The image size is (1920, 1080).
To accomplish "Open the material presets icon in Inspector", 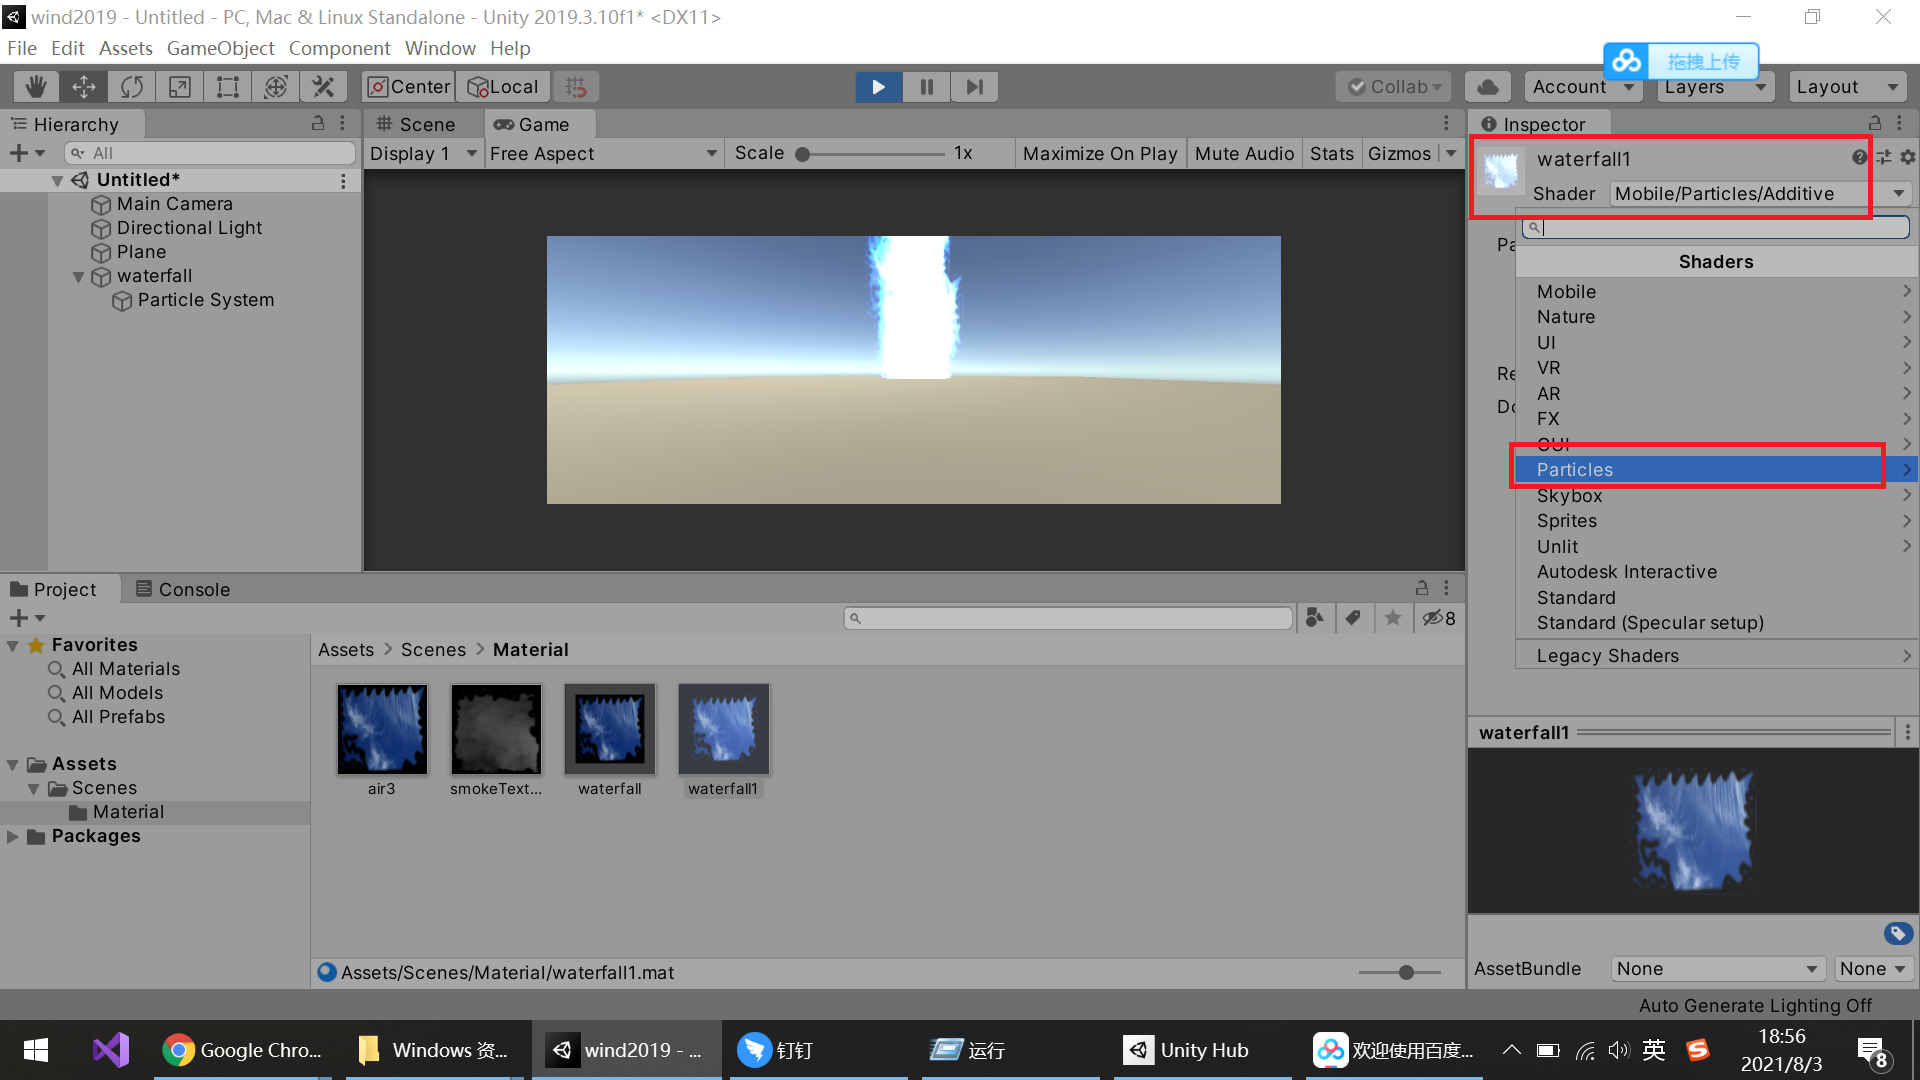I will click(1884, 157).
